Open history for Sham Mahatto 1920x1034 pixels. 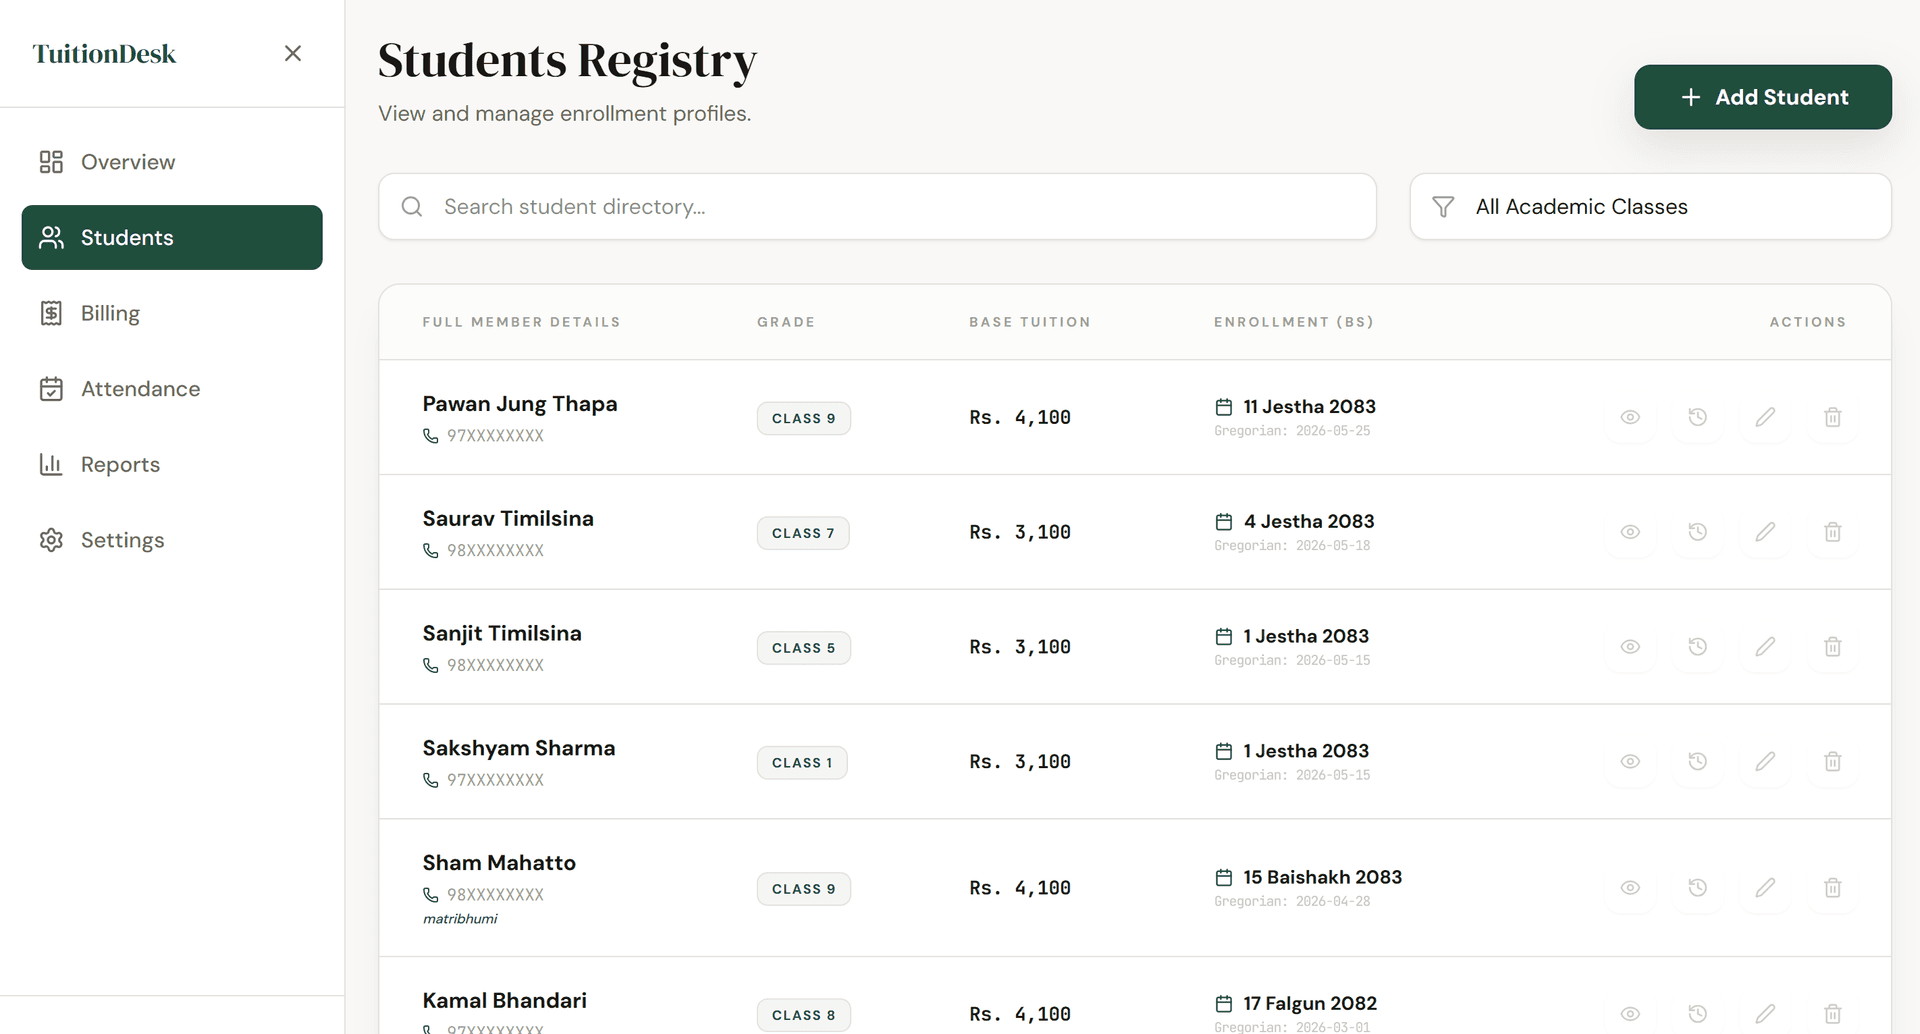[x=1698, y=888]
